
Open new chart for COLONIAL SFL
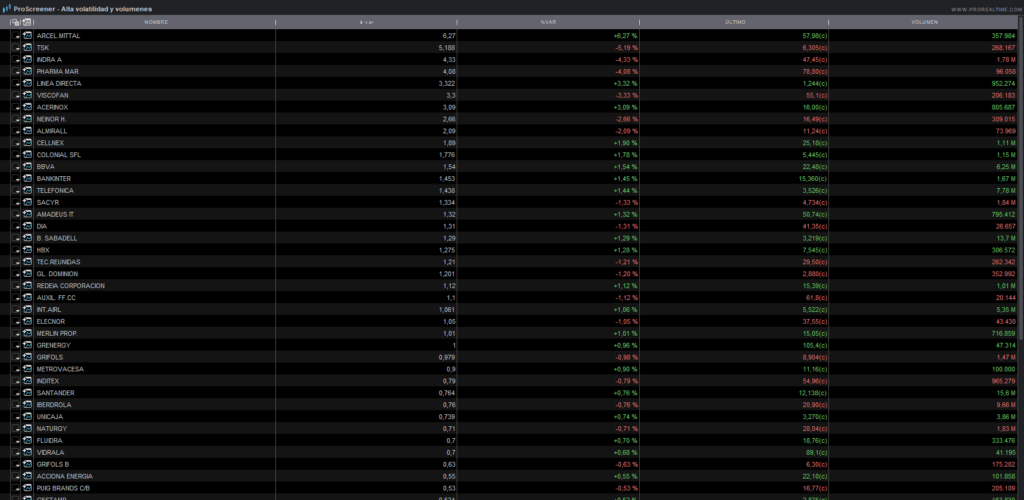click(x=27, y=155)
